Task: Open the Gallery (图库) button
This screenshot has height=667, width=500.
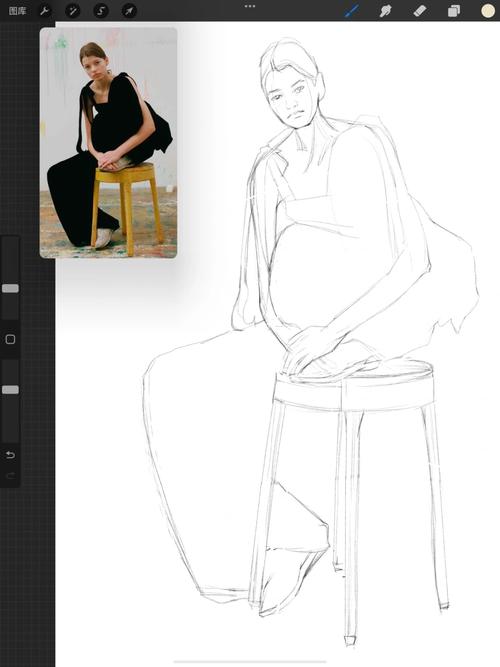Action: pyautogui.click(x=17, y=11)
